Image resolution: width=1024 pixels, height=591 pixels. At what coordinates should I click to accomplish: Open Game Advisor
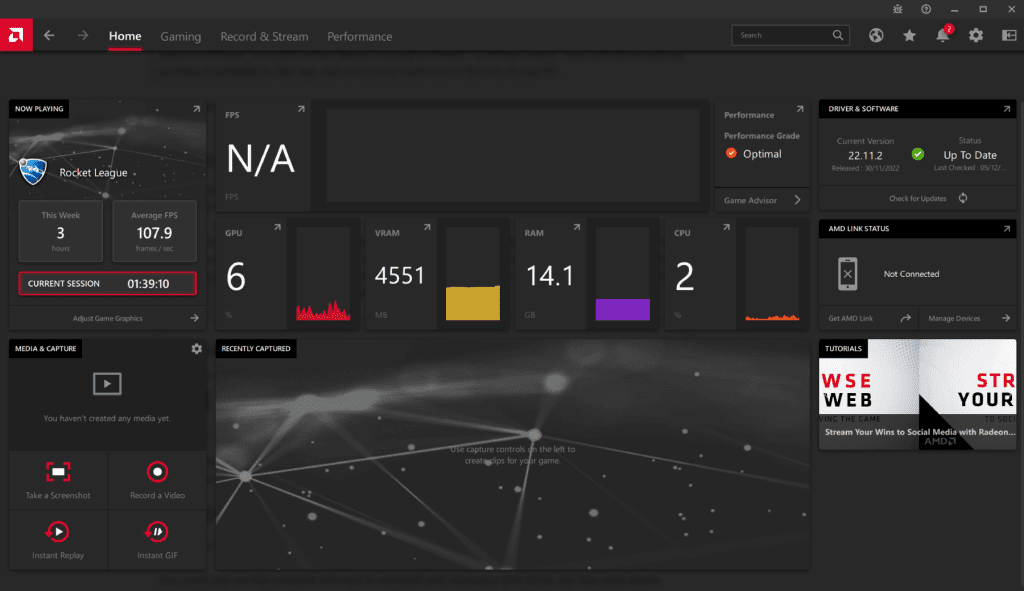[761, 200]
